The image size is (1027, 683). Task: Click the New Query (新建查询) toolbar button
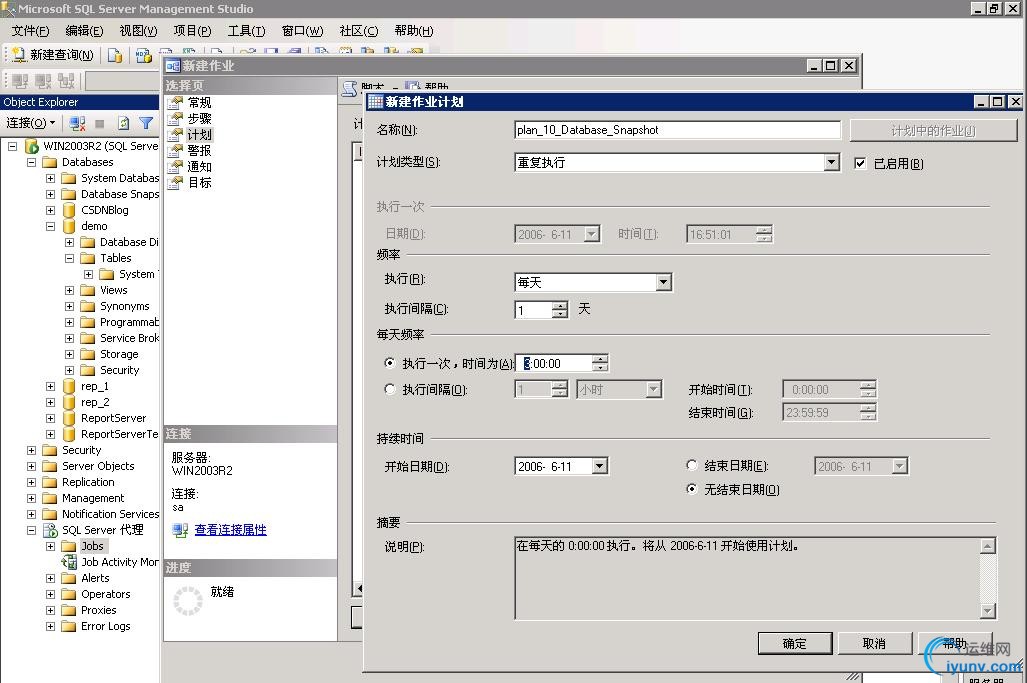(x=54, y=55)
